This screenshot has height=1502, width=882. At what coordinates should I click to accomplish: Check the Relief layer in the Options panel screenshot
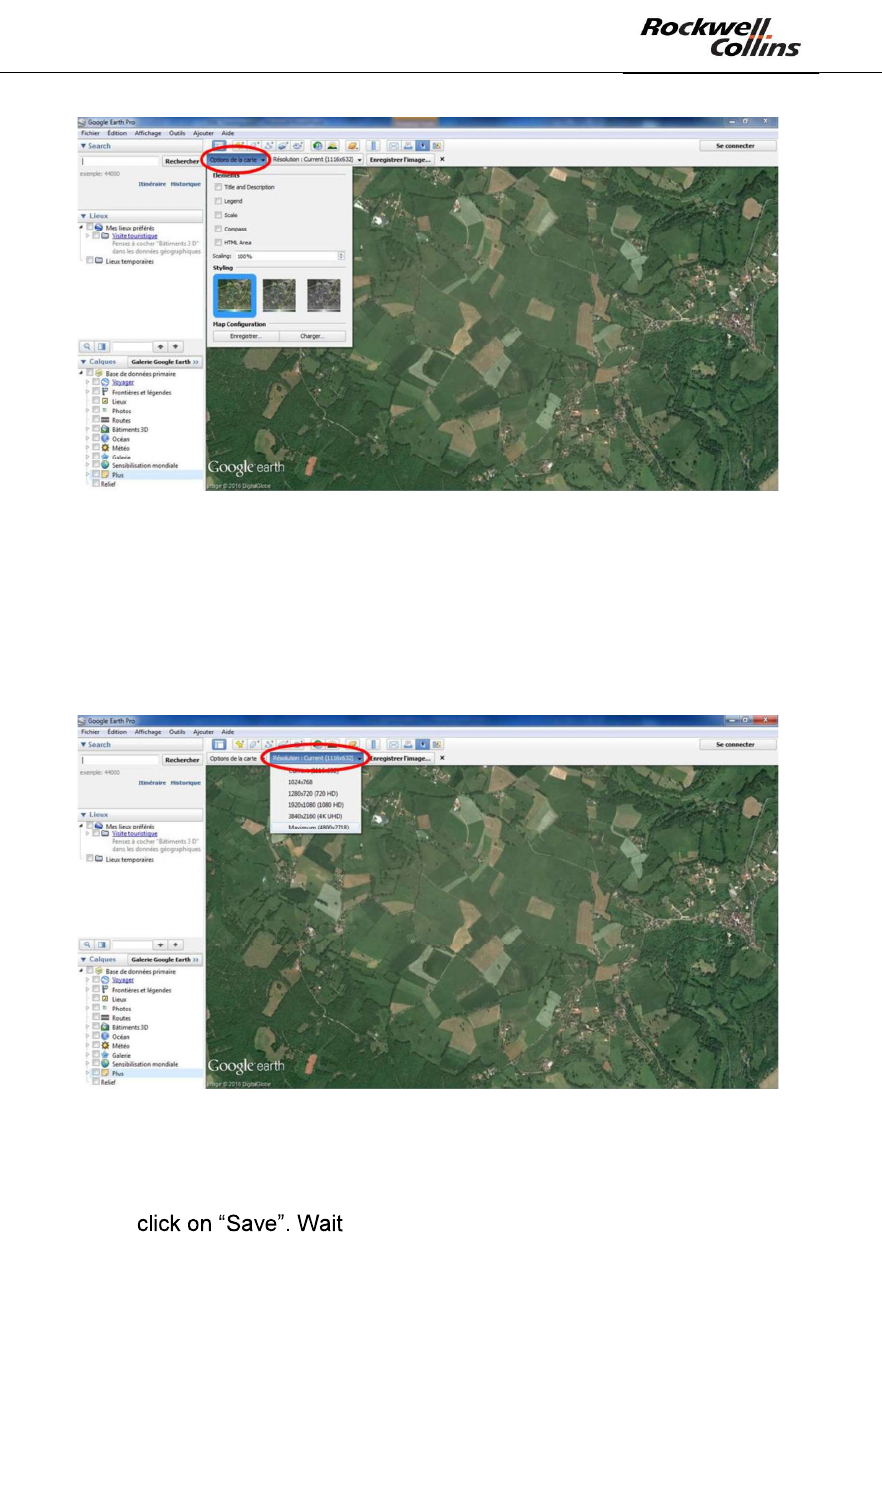point(96,483)
